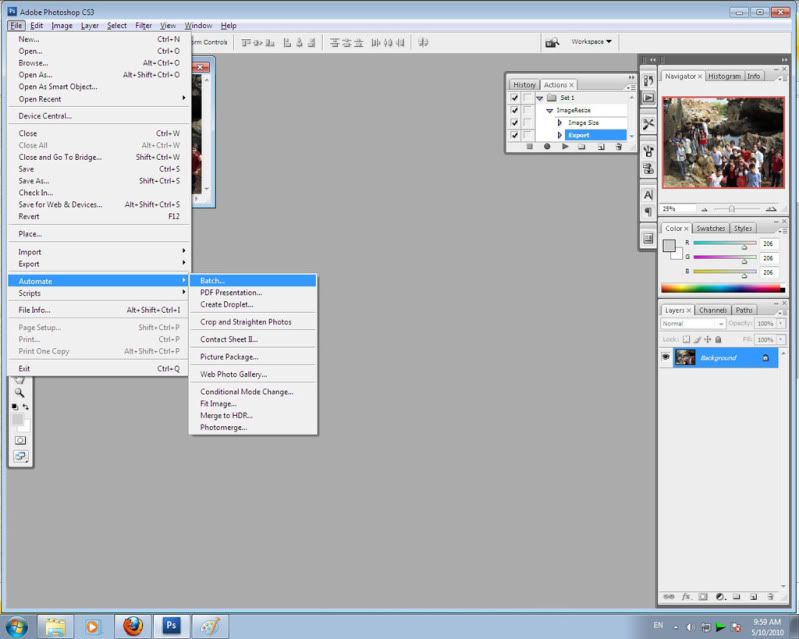The width and height of the screenshot is (799, 639).
Task: Collapse the ImageResize action
Action: (549, 111)
